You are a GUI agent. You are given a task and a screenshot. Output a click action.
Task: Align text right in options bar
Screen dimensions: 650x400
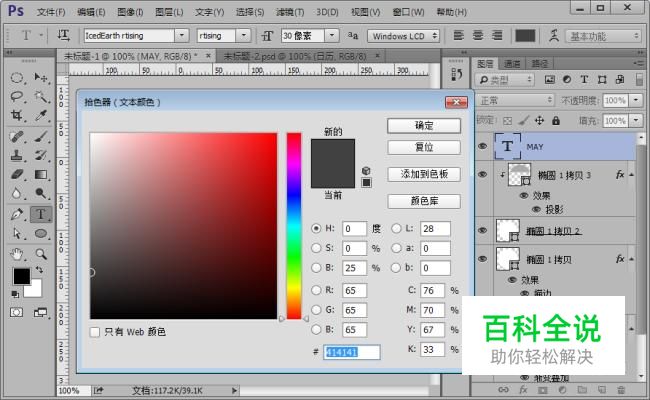pyautogui.click(x=497, y=36)
